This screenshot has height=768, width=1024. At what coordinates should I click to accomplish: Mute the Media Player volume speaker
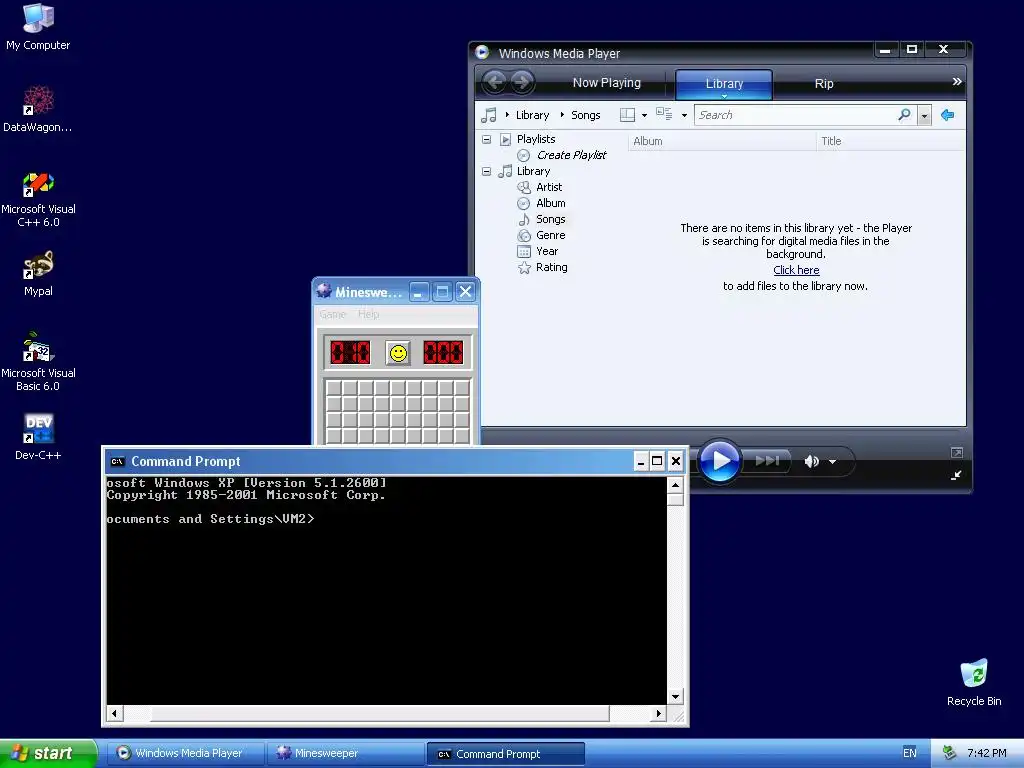click(x=811, y=462)
